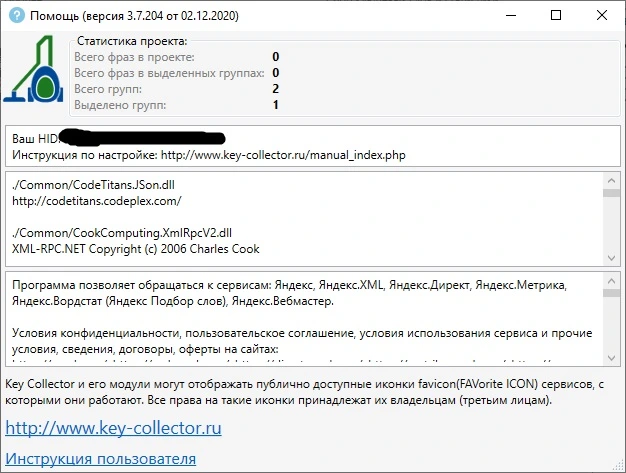Screen dimensions: 626x473
Task: Click the manual_index.php instruction URL text
Action: (283, 155)
